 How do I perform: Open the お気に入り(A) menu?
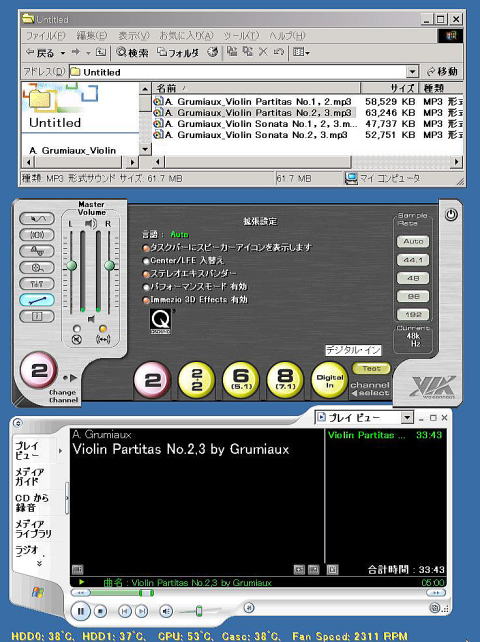186,36
